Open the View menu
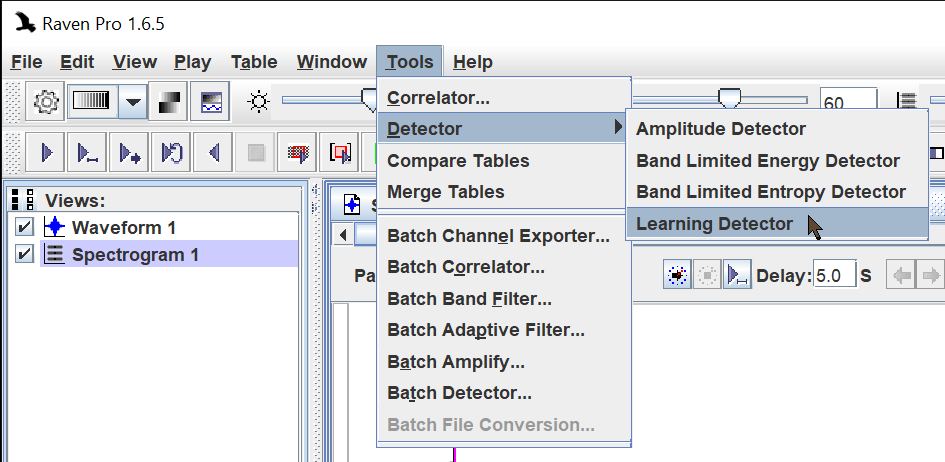945x462 pixels. [134, 61]
